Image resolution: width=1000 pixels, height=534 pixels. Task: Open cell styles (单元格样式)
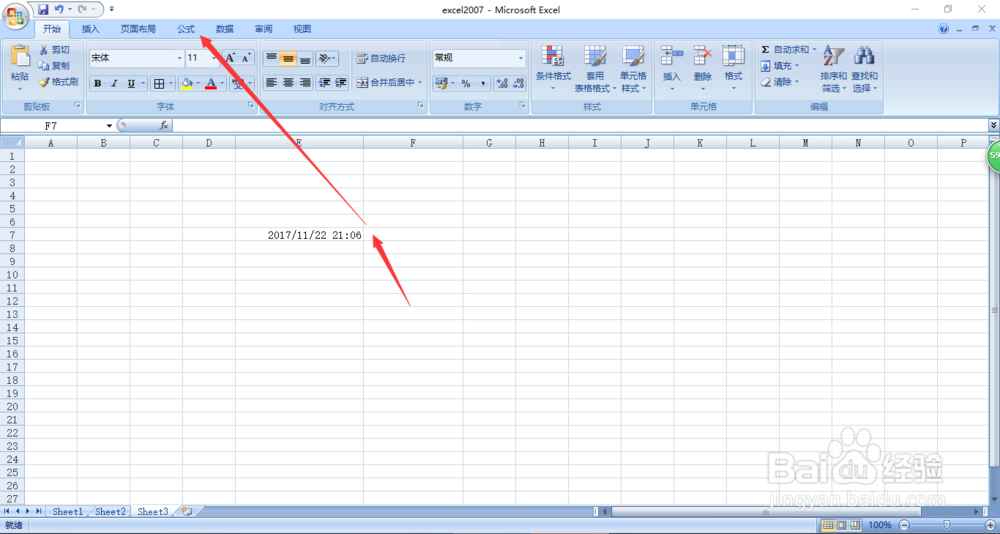coord(633,69)
